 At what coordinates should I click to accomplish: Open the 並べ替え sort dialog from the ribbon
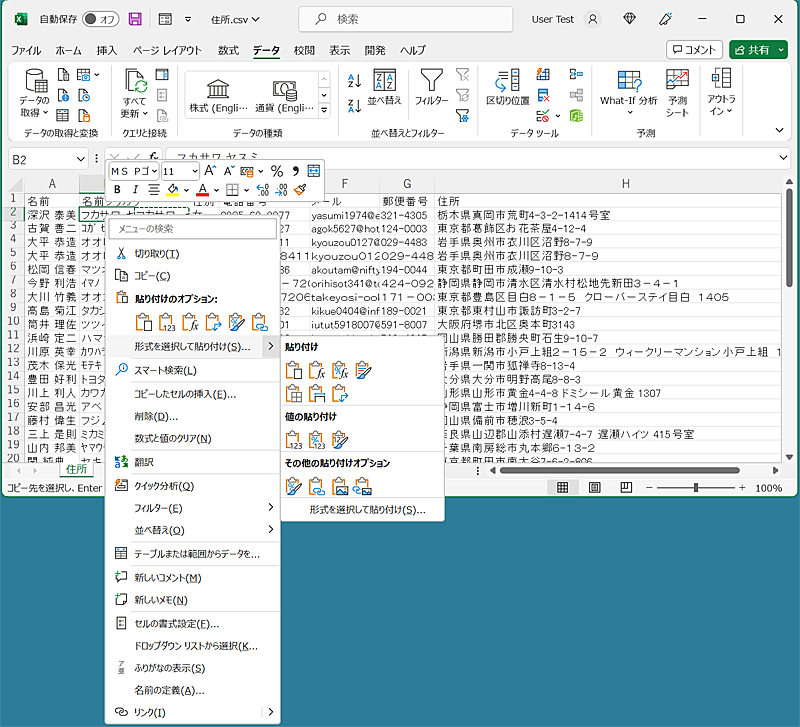coord(384,87)
